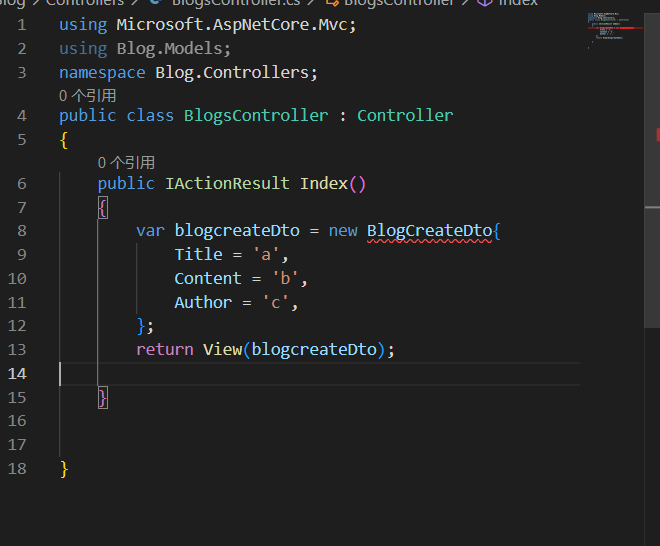This screenshot has width=660, height=546.
Task: Show references via code lens above BlogsController class
Action: (87, 96)
